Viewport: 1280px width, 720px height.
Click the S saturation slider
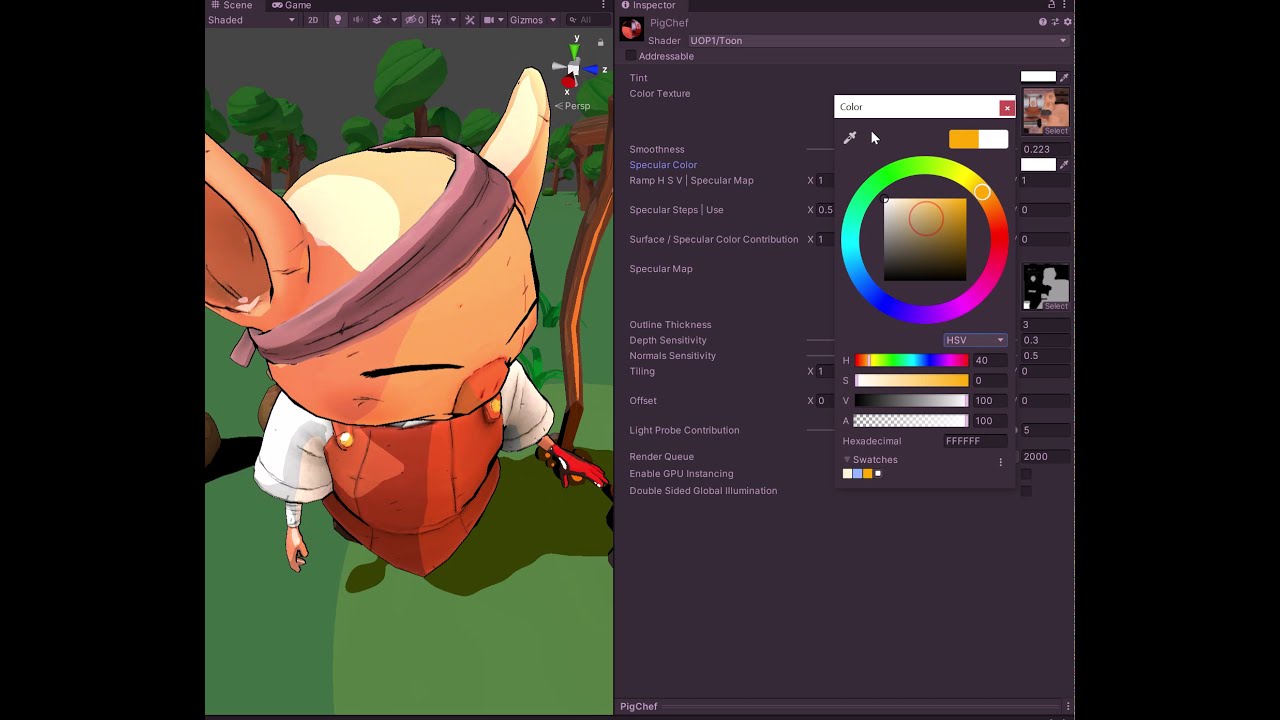click(911, 381)
